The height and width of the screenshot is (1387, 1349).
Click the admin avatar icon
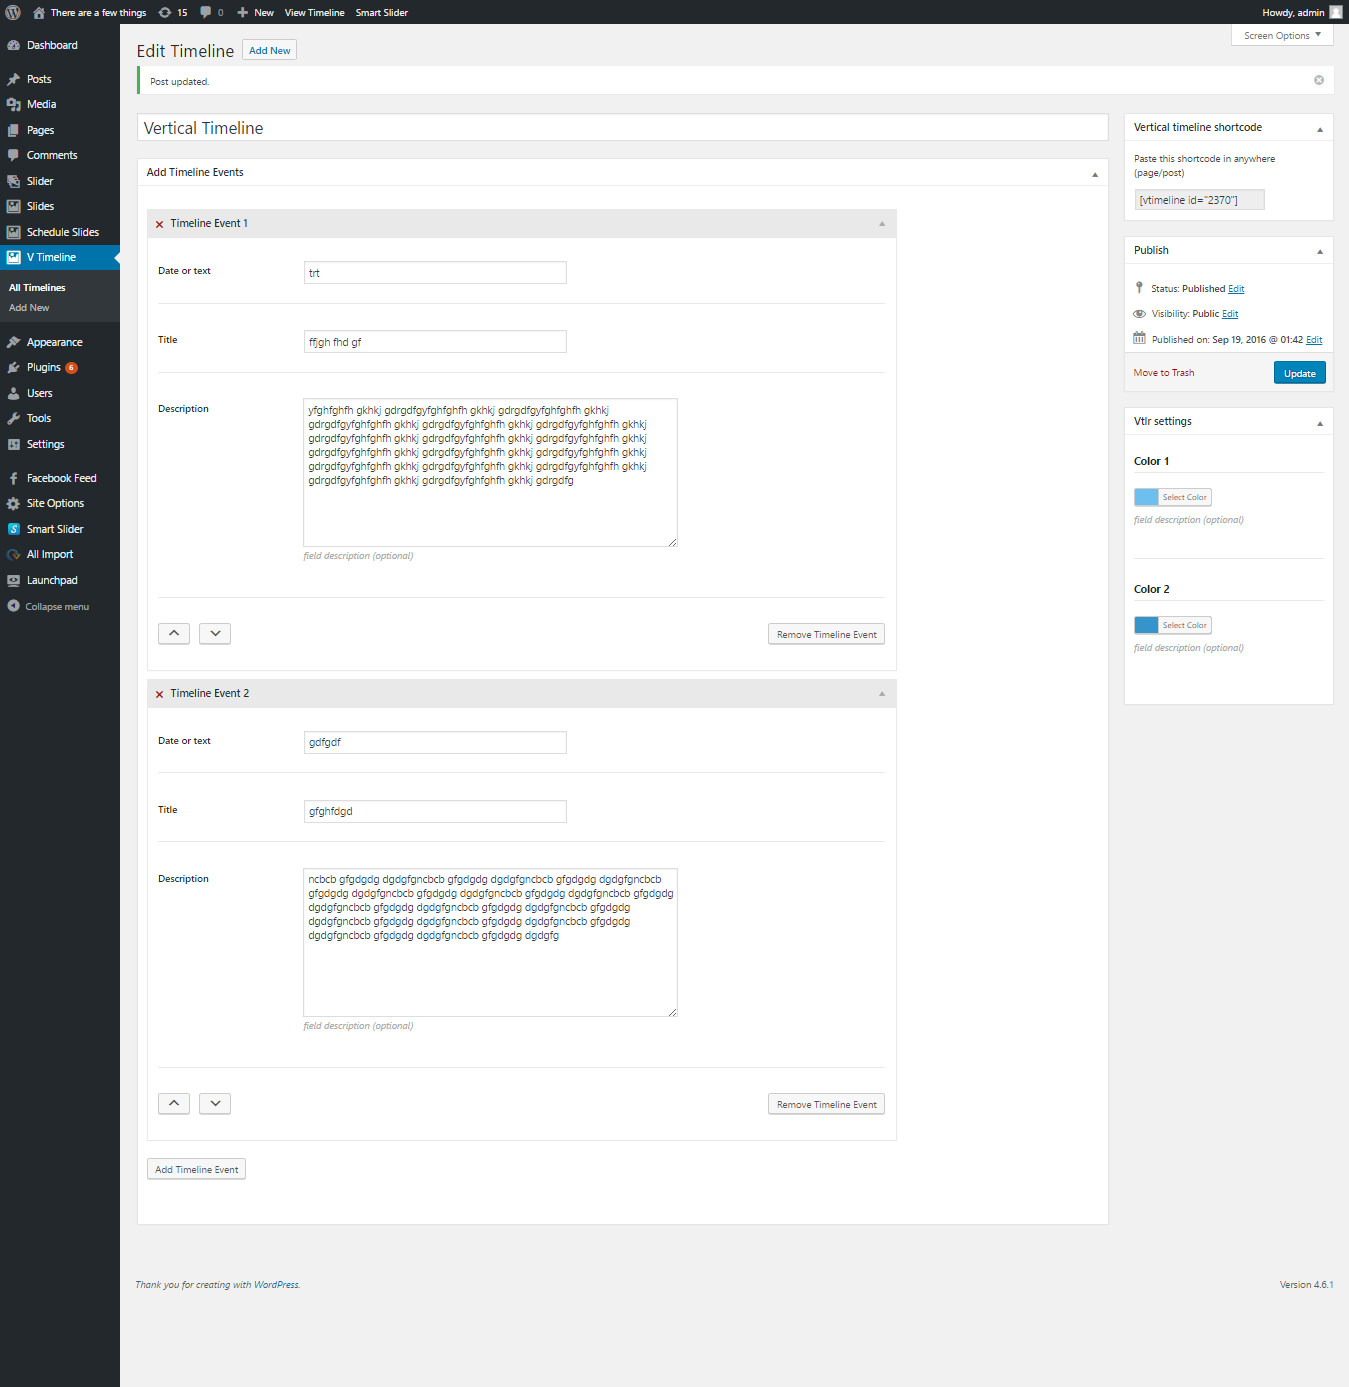point(1336,12)
